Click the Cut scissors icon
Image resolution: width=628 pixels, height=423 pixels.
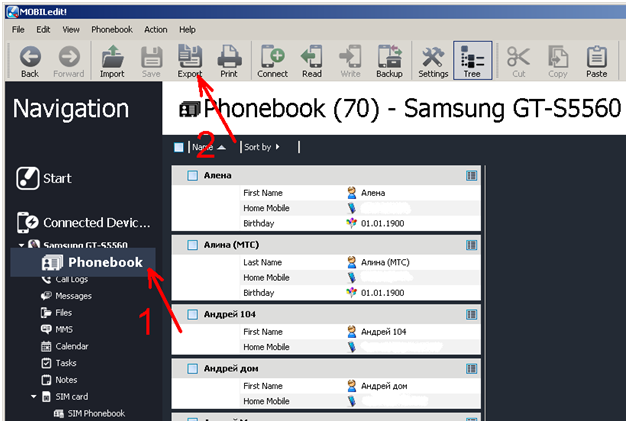point(519,61)
